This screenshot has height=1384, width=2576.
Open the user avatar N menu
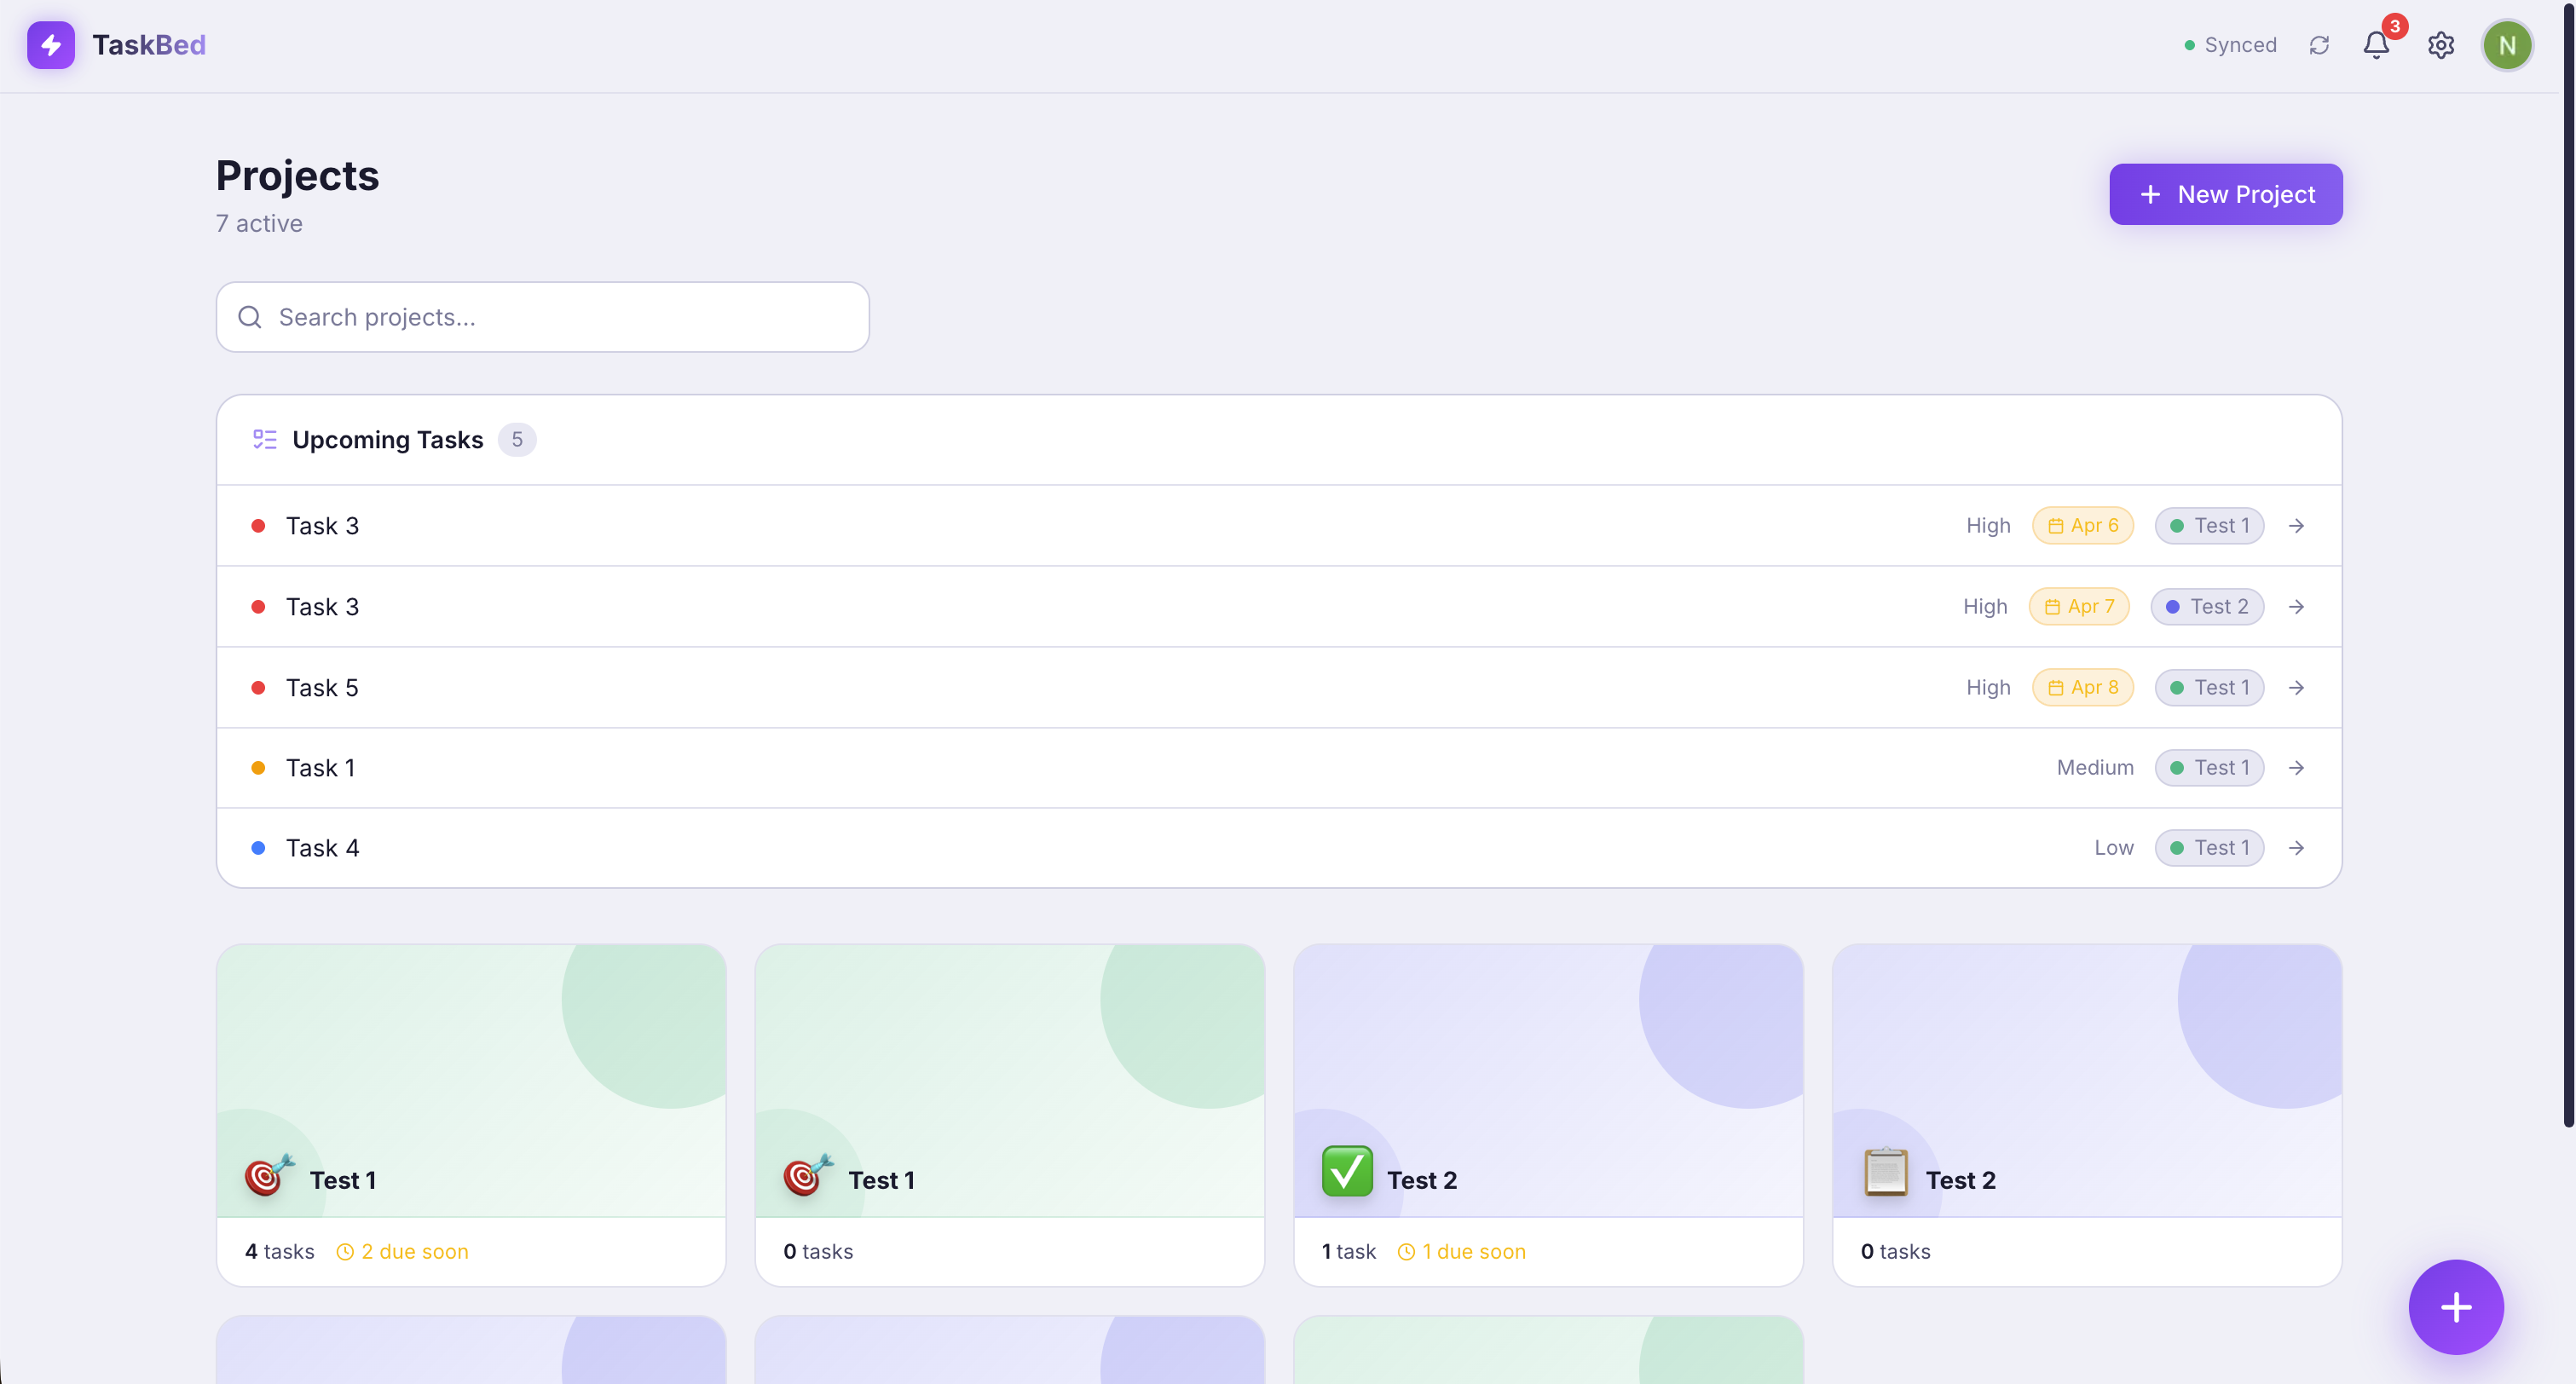tap(2507, 45)
